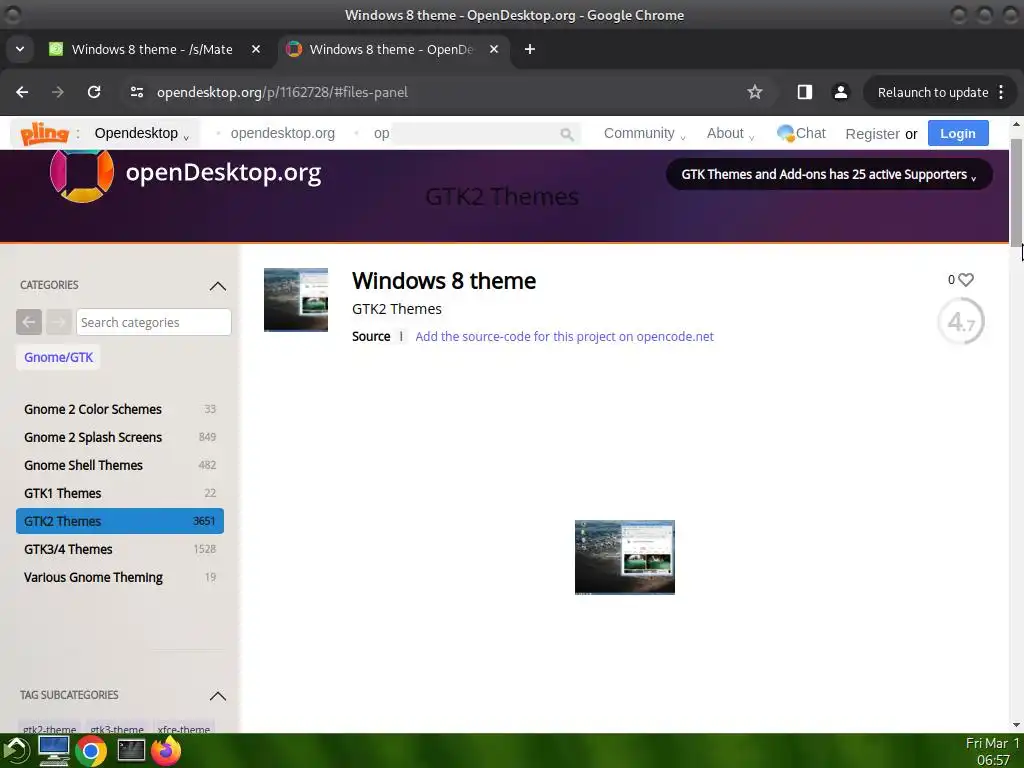Click the Chrome icon in the taskbar
This screenshot has width=1024, height=768.
coord(91,752)
